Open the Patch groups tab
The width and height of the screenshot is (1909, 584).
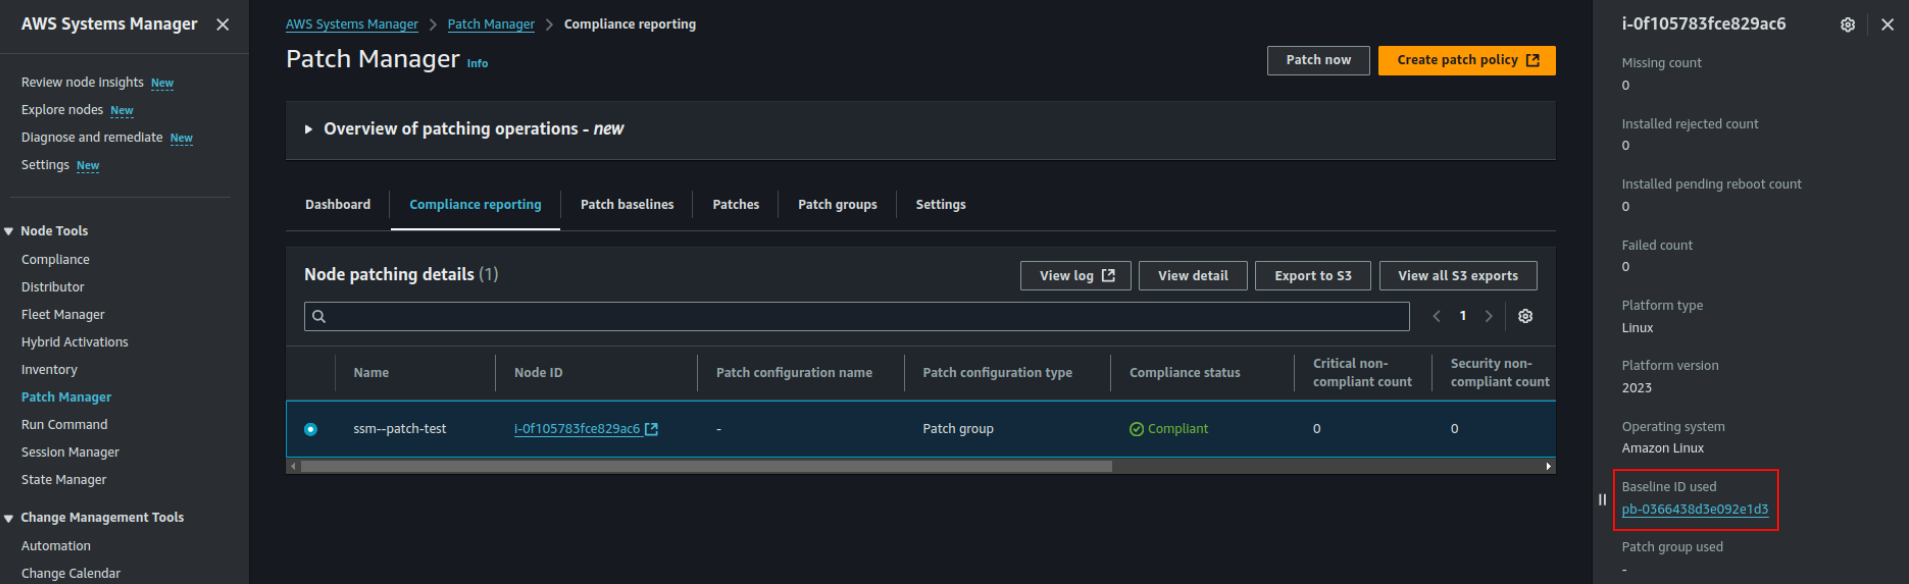click(837, 204)
